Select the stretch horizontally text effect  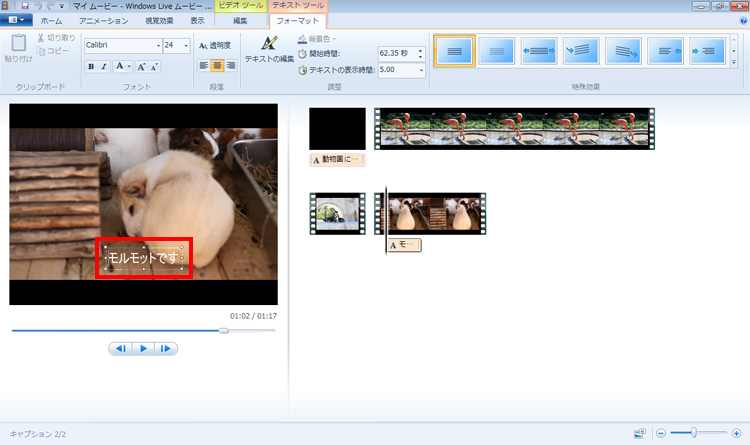click(x=539, y=51)
